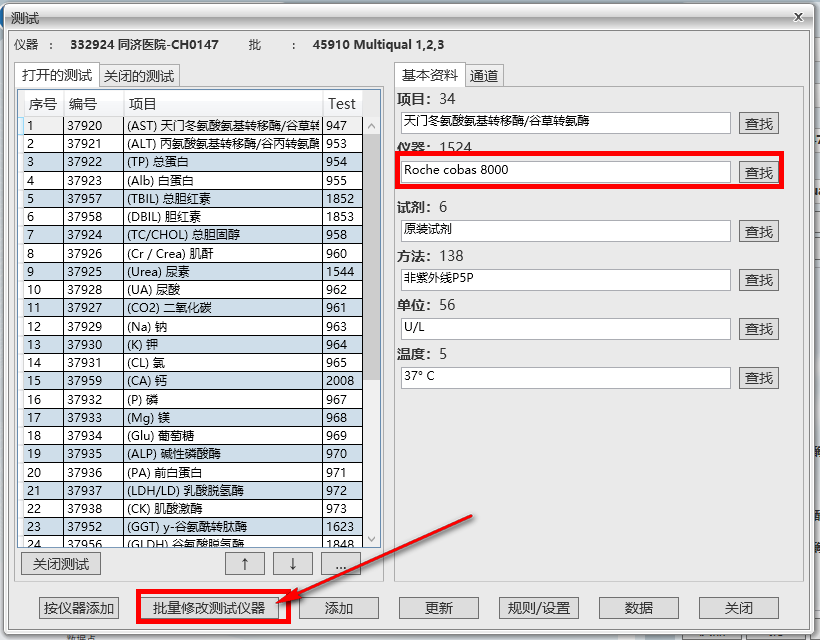Click 查找 beside the 项目 field
820x640 pixels.
pyautogui.click(x=758, y=123)
